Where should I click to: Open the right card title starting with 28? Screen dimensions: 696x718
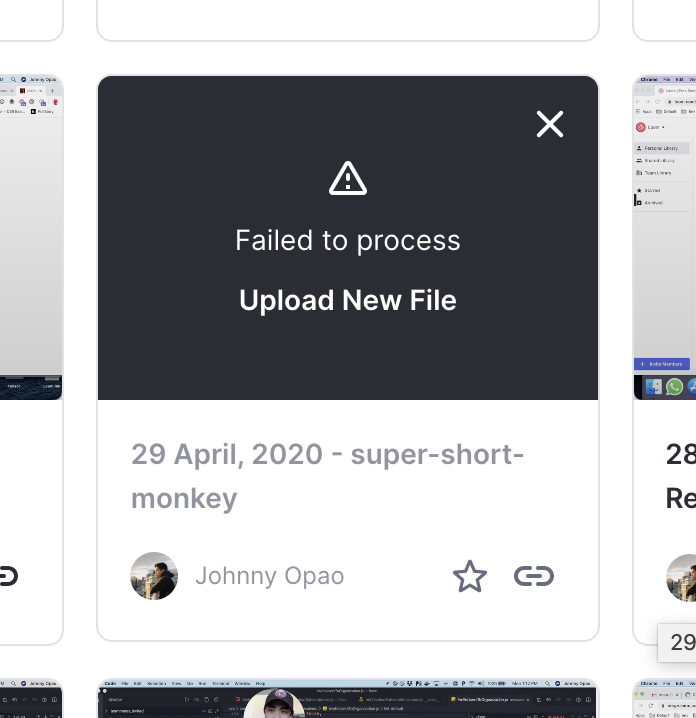[x=681, y=476]
